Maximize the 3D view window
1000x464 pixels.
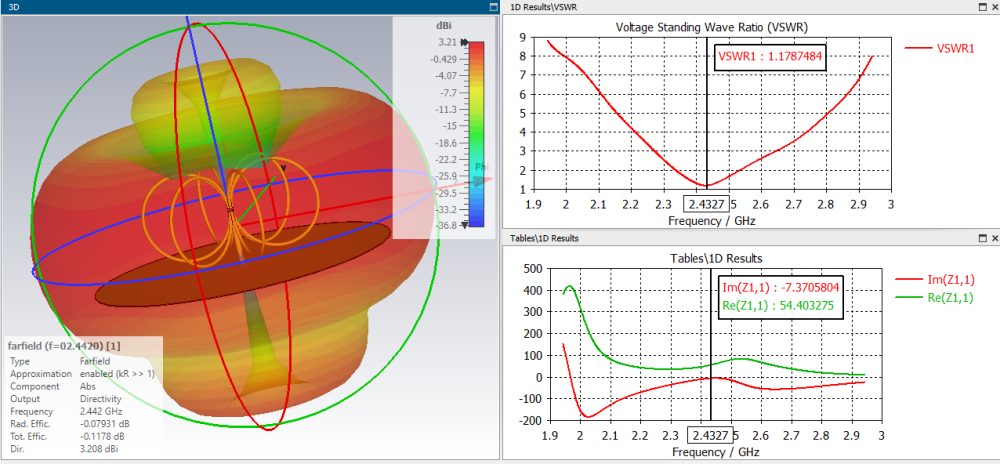tap(493, 6)
